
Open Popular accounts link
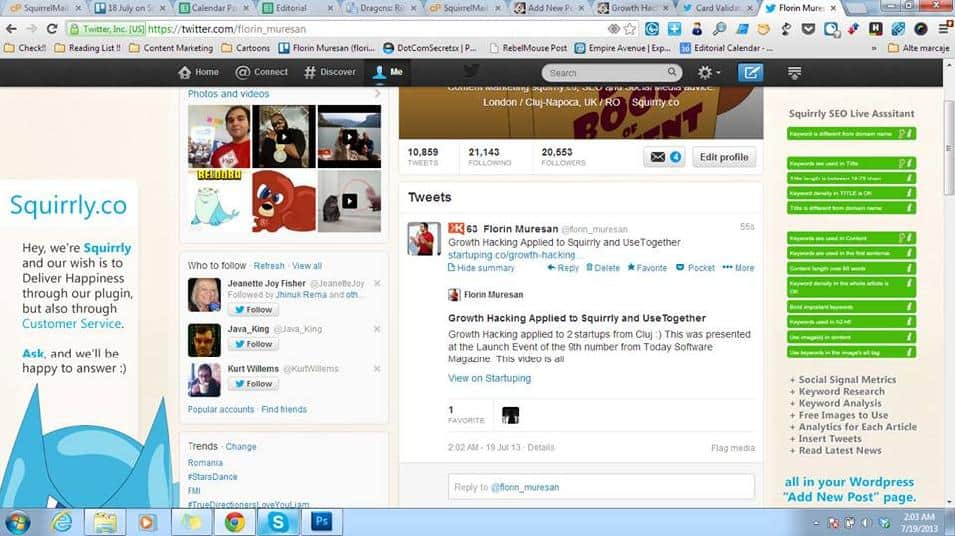220,409
